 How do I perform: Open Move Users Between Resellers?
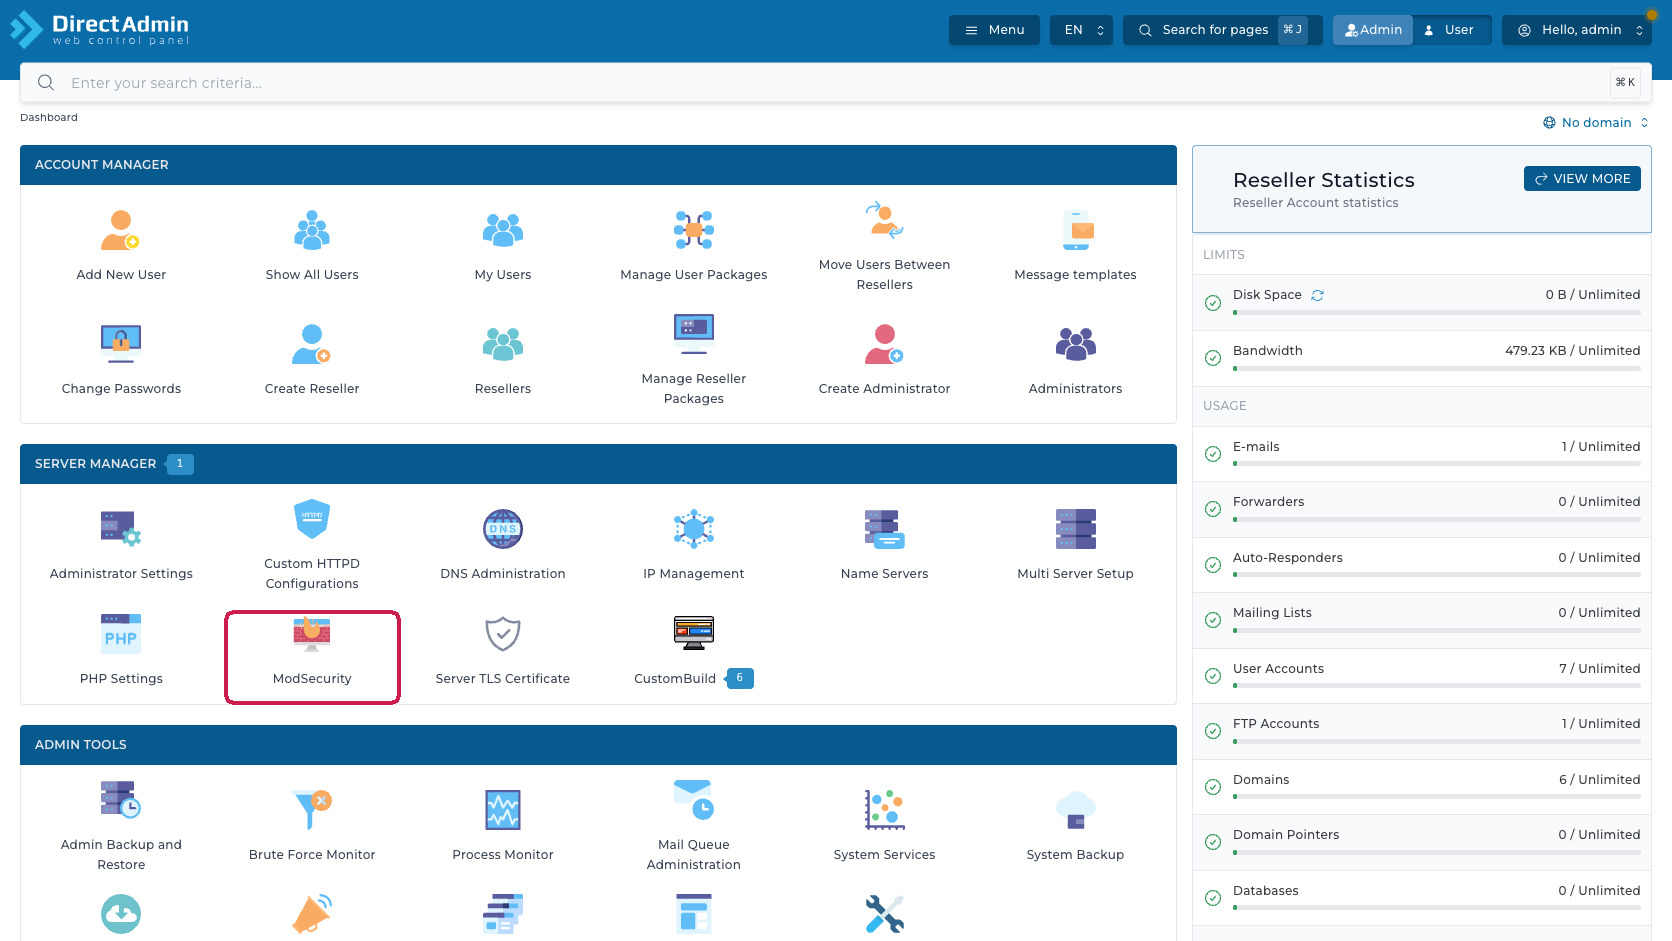(885, 247)
